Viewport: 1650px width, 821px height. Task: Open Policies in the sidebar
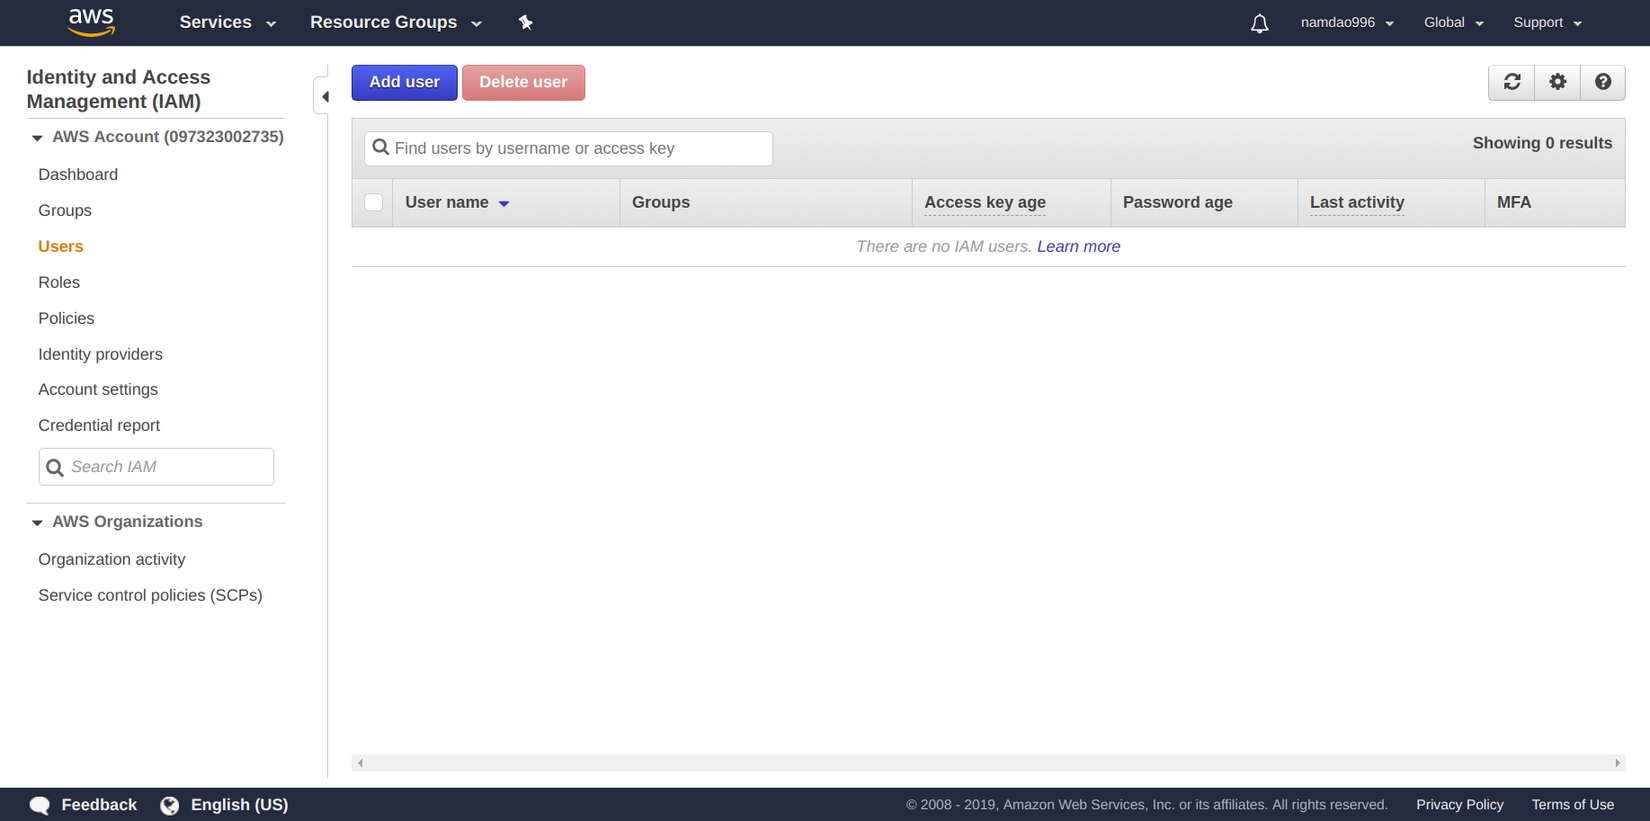coord(66,318)
